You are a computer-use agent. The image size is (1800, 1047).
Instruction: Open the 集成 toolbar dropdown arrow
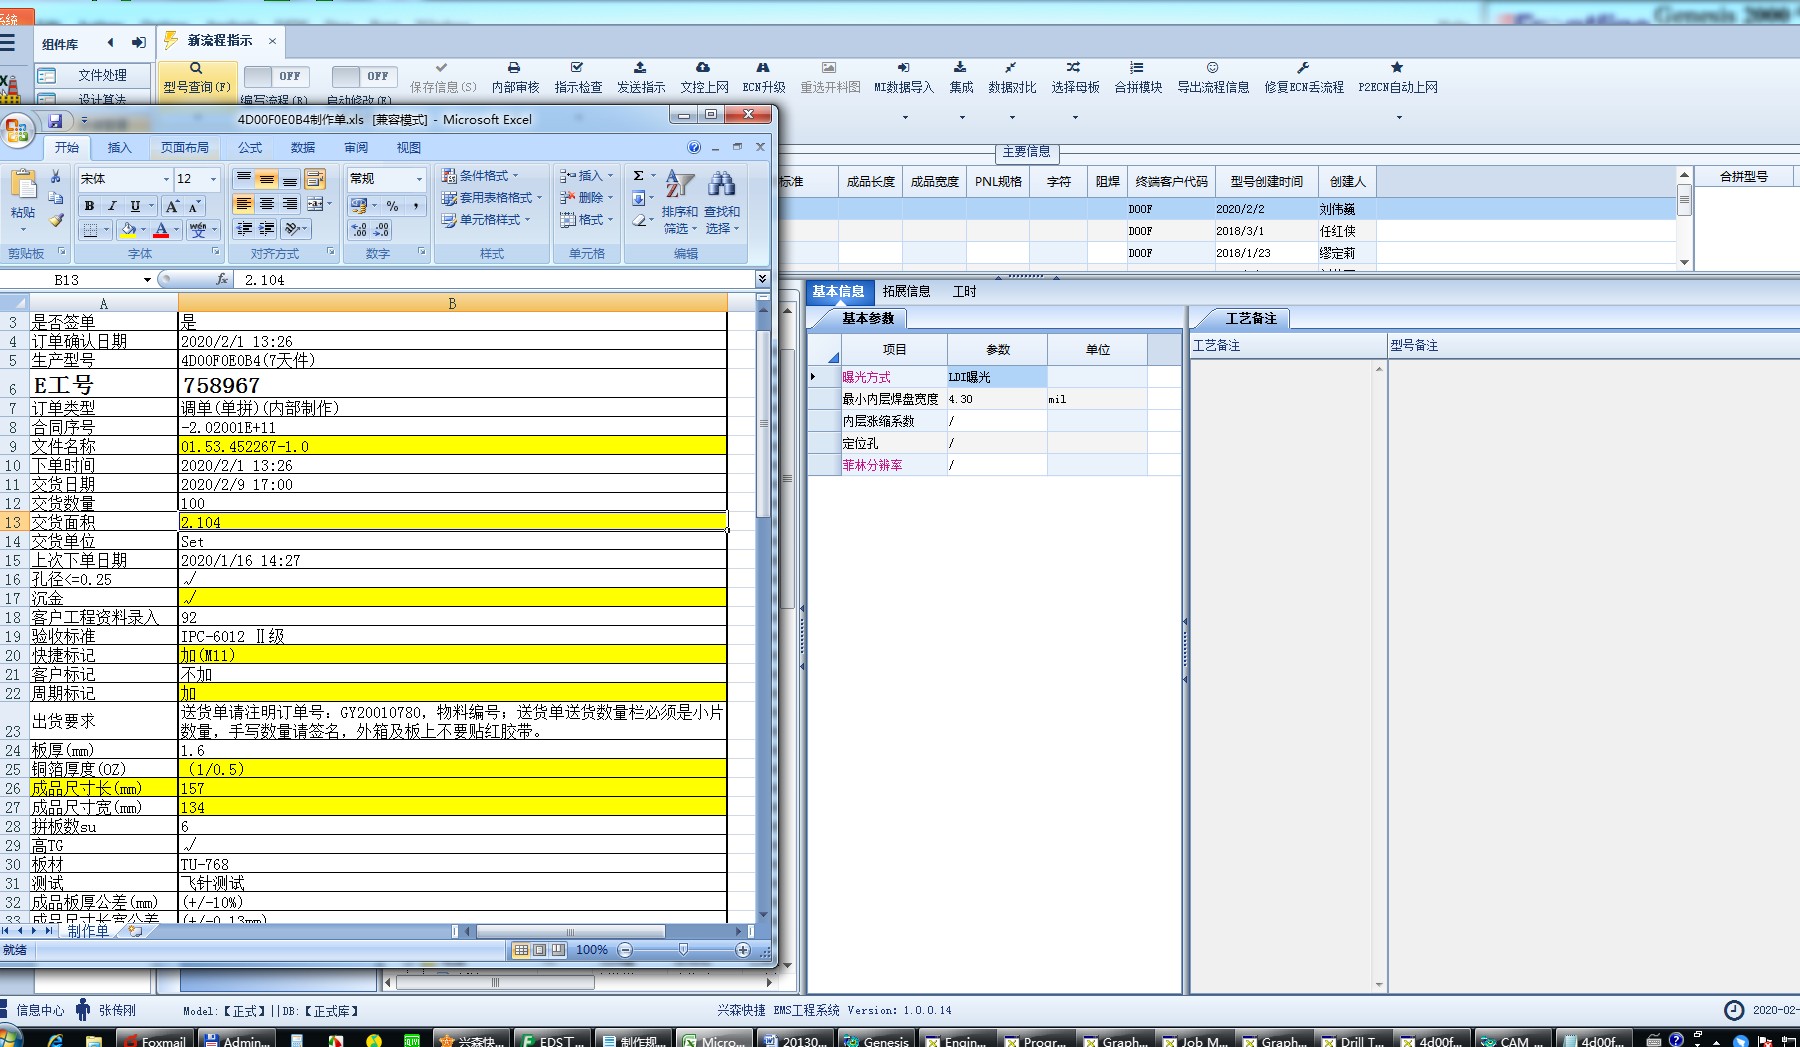pyautogui.click(x=962, y=117)
